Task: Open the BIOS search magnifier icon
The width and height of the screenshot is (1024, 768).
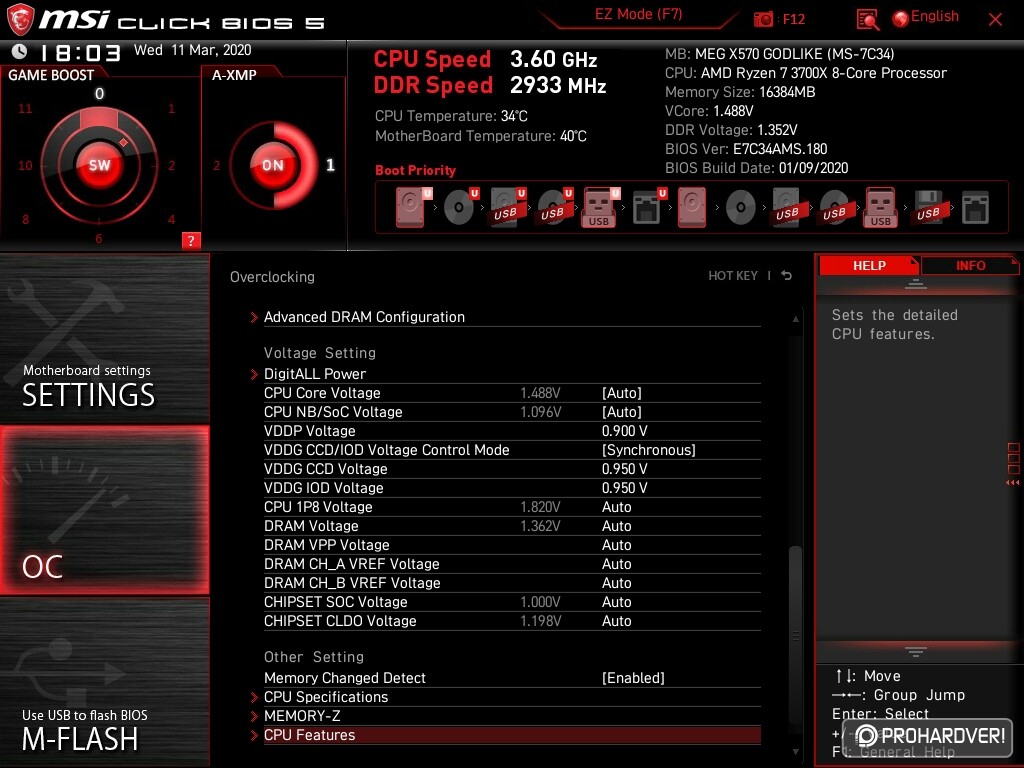Action: pos(867,20)
